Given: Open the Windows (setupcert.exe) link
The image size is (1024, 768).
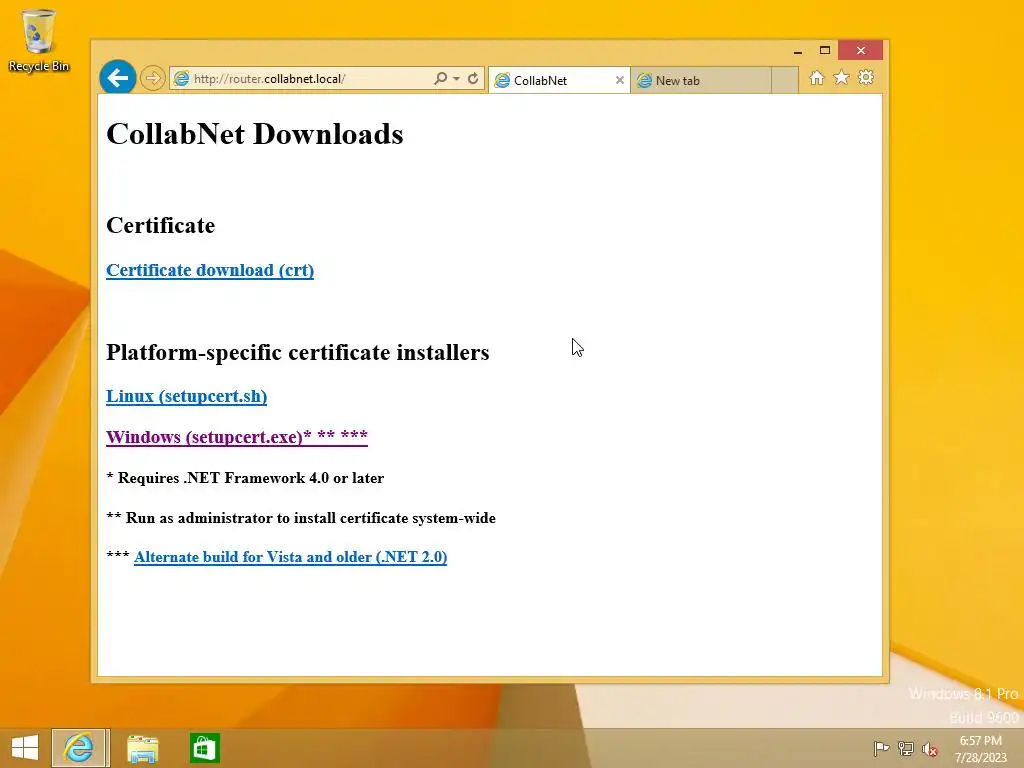Looking at the screenshot, I should point(236,437).
